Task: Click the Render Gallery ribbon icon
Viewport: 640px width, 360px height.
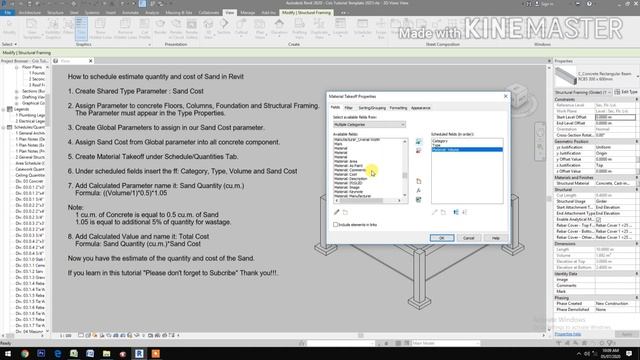Action: tap(191, 29)
